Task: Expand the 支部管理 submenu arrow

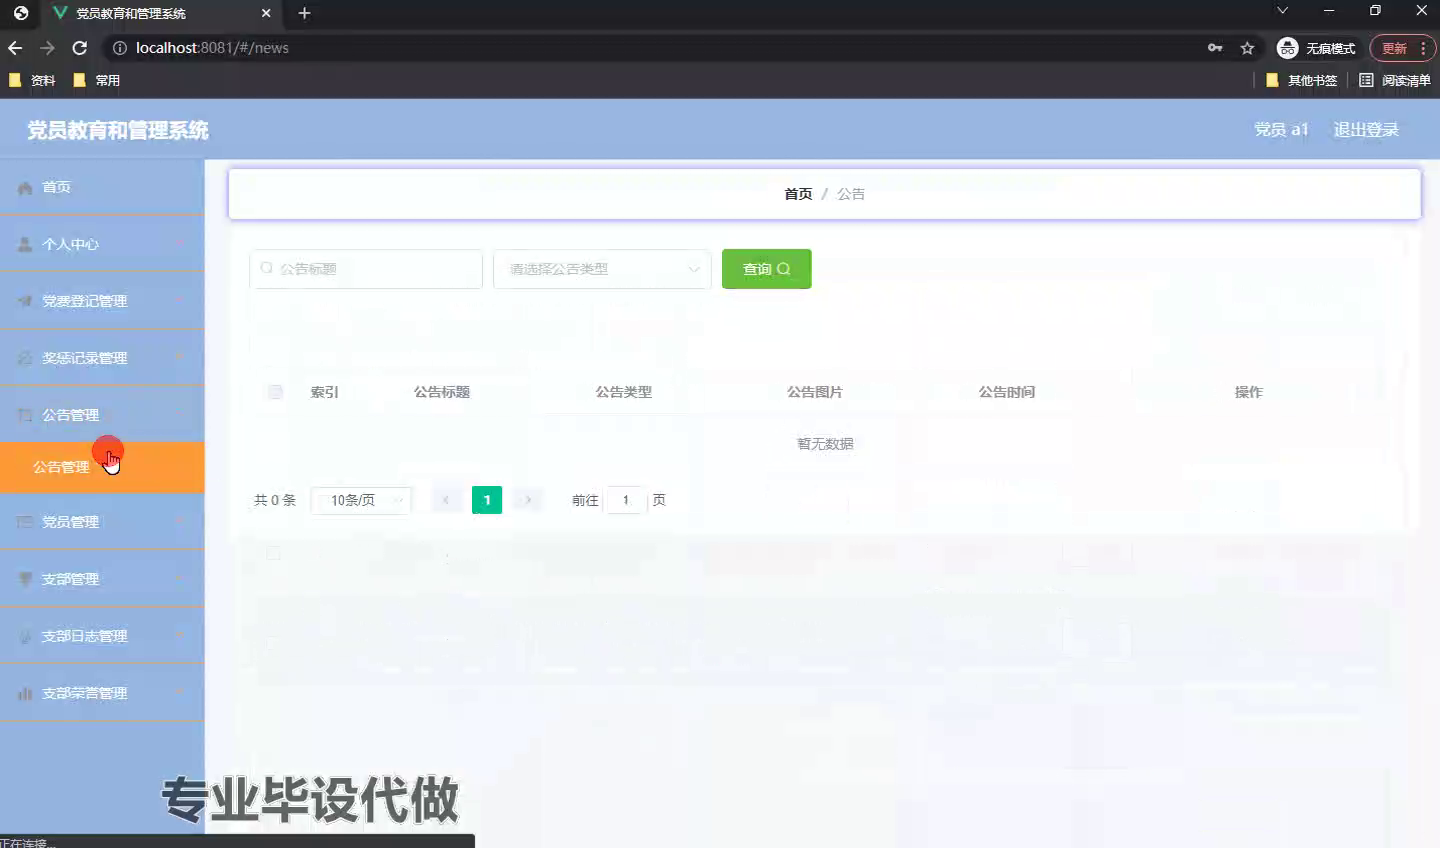Action: (x=179, y=579)
